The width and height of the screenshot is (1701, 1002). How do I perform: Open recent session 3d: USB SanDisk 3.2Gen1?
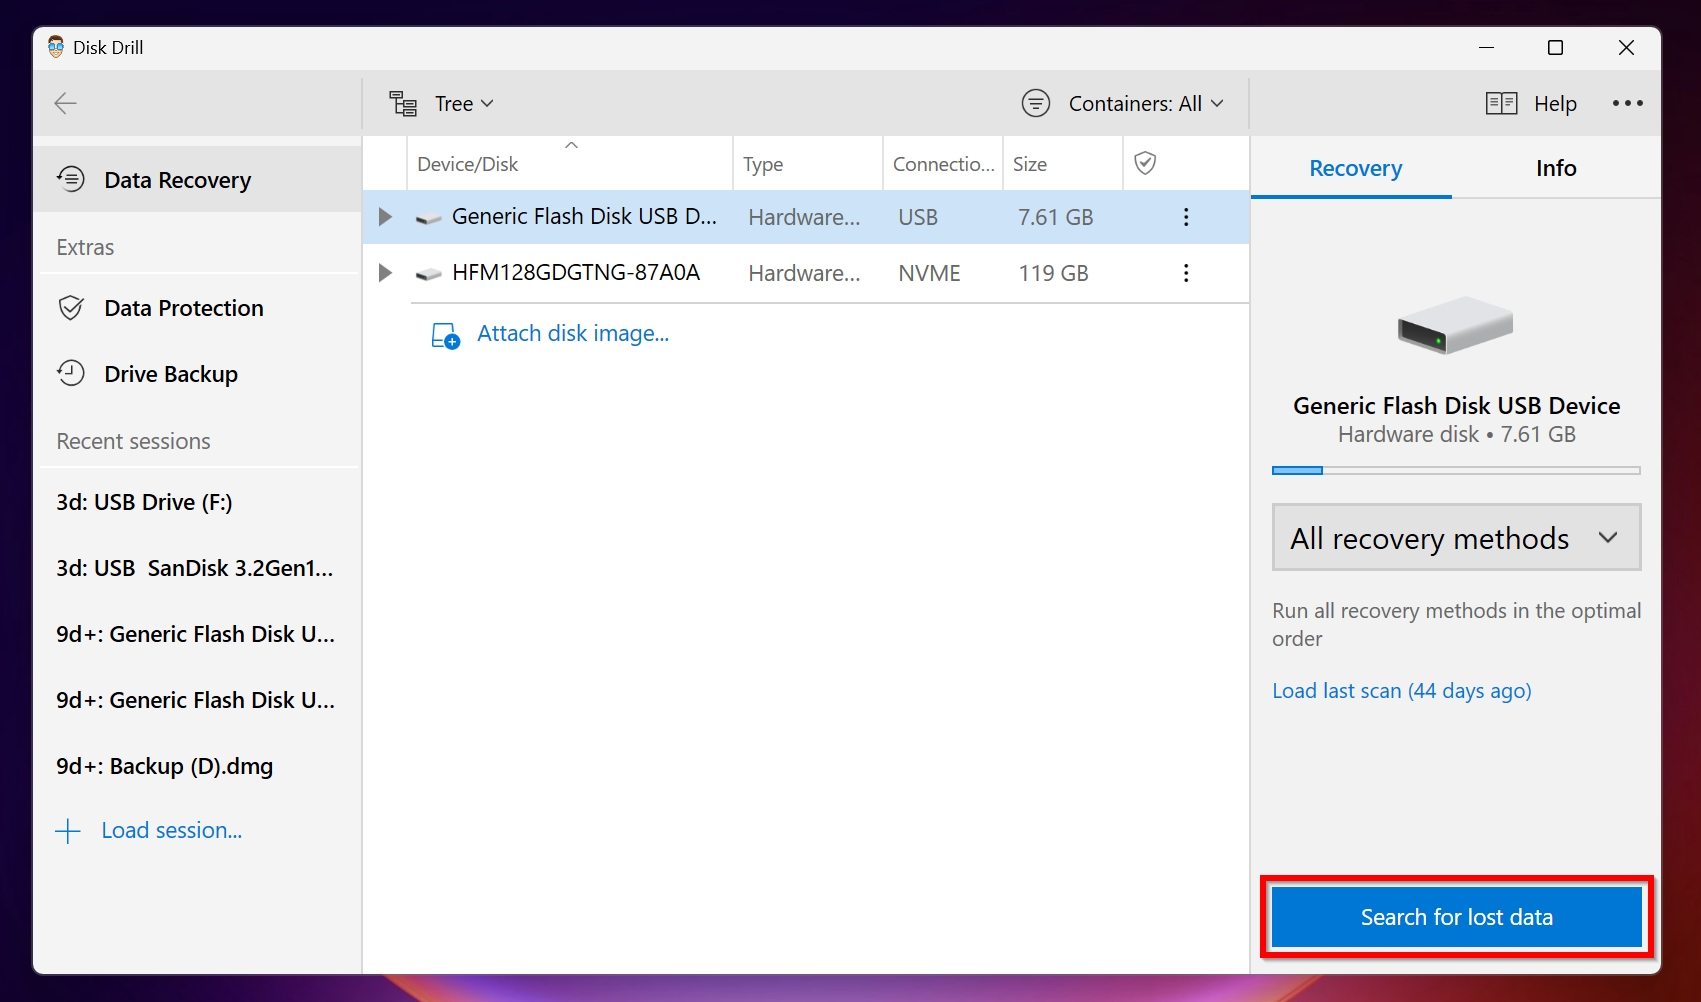click(197, 568)
